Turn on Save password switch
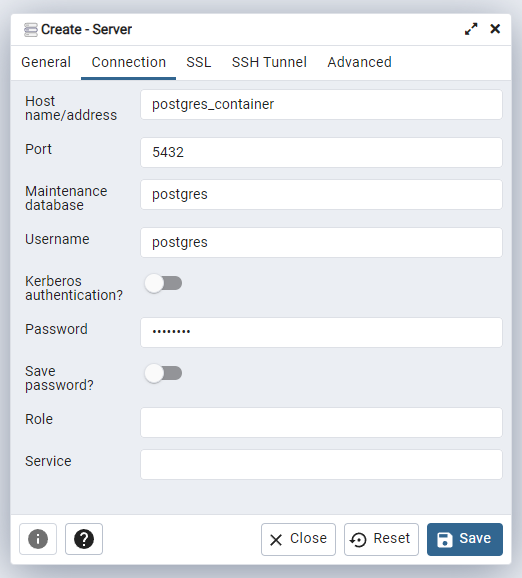 click(163, 373)
